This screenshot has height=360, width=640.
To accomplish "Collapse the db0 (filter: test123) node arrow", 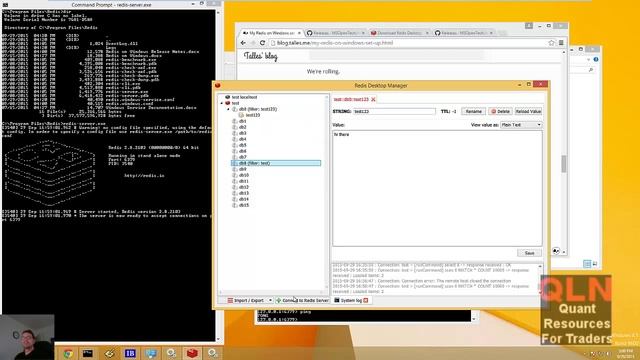I will point(229,109).
